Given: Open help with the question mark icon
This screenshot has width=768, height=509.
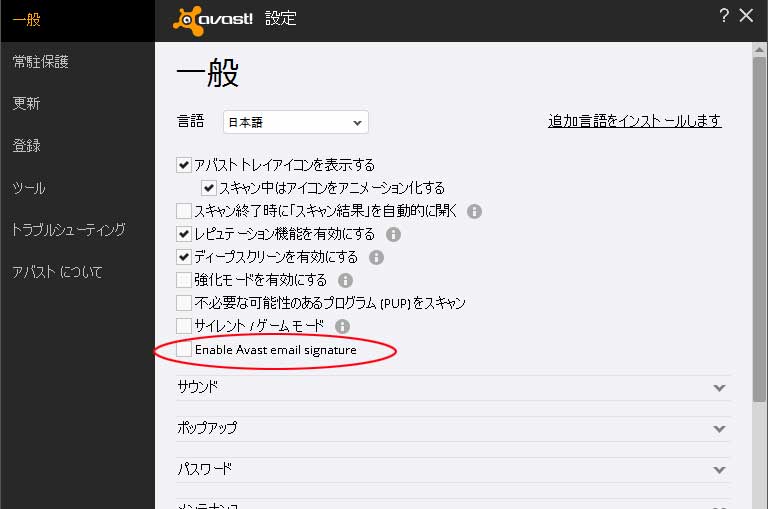Looking at the screenshot, I should coord(724,16).
